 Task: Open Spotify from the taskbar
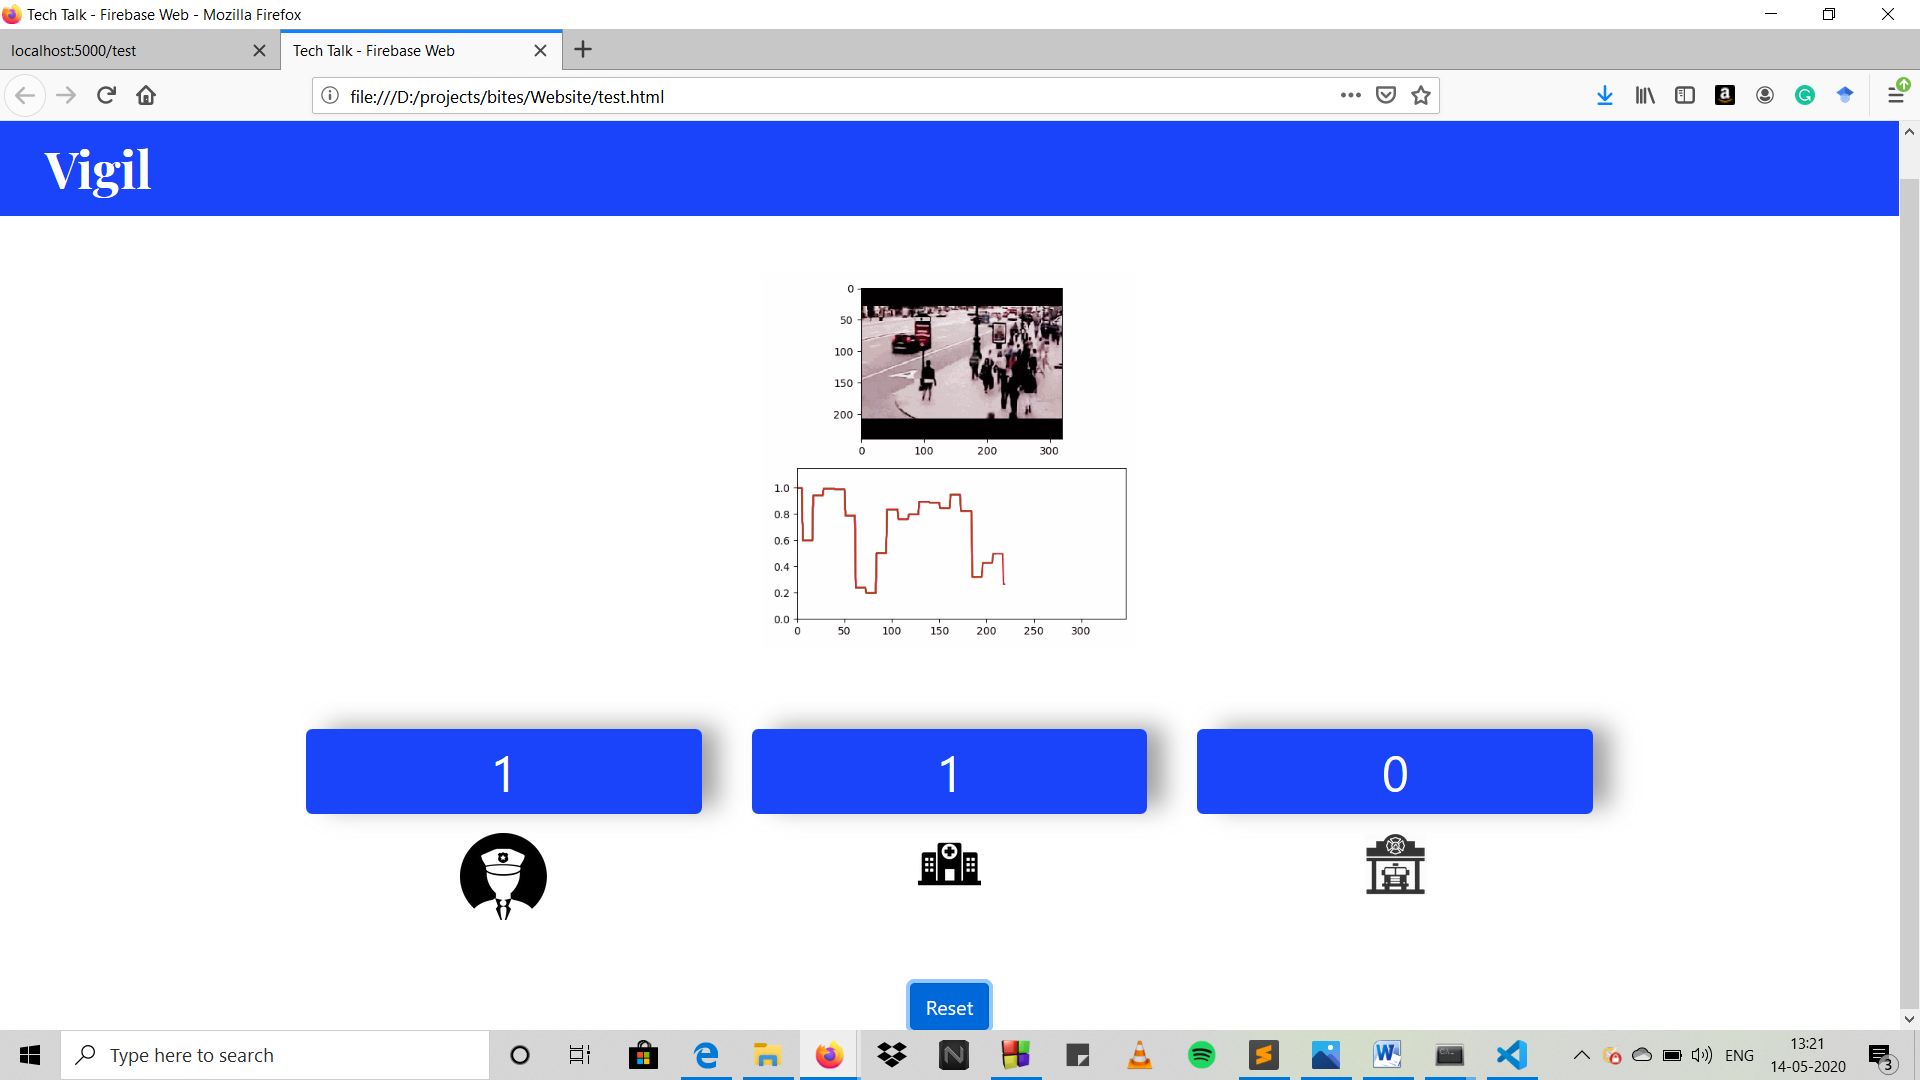[1201, 1055]
